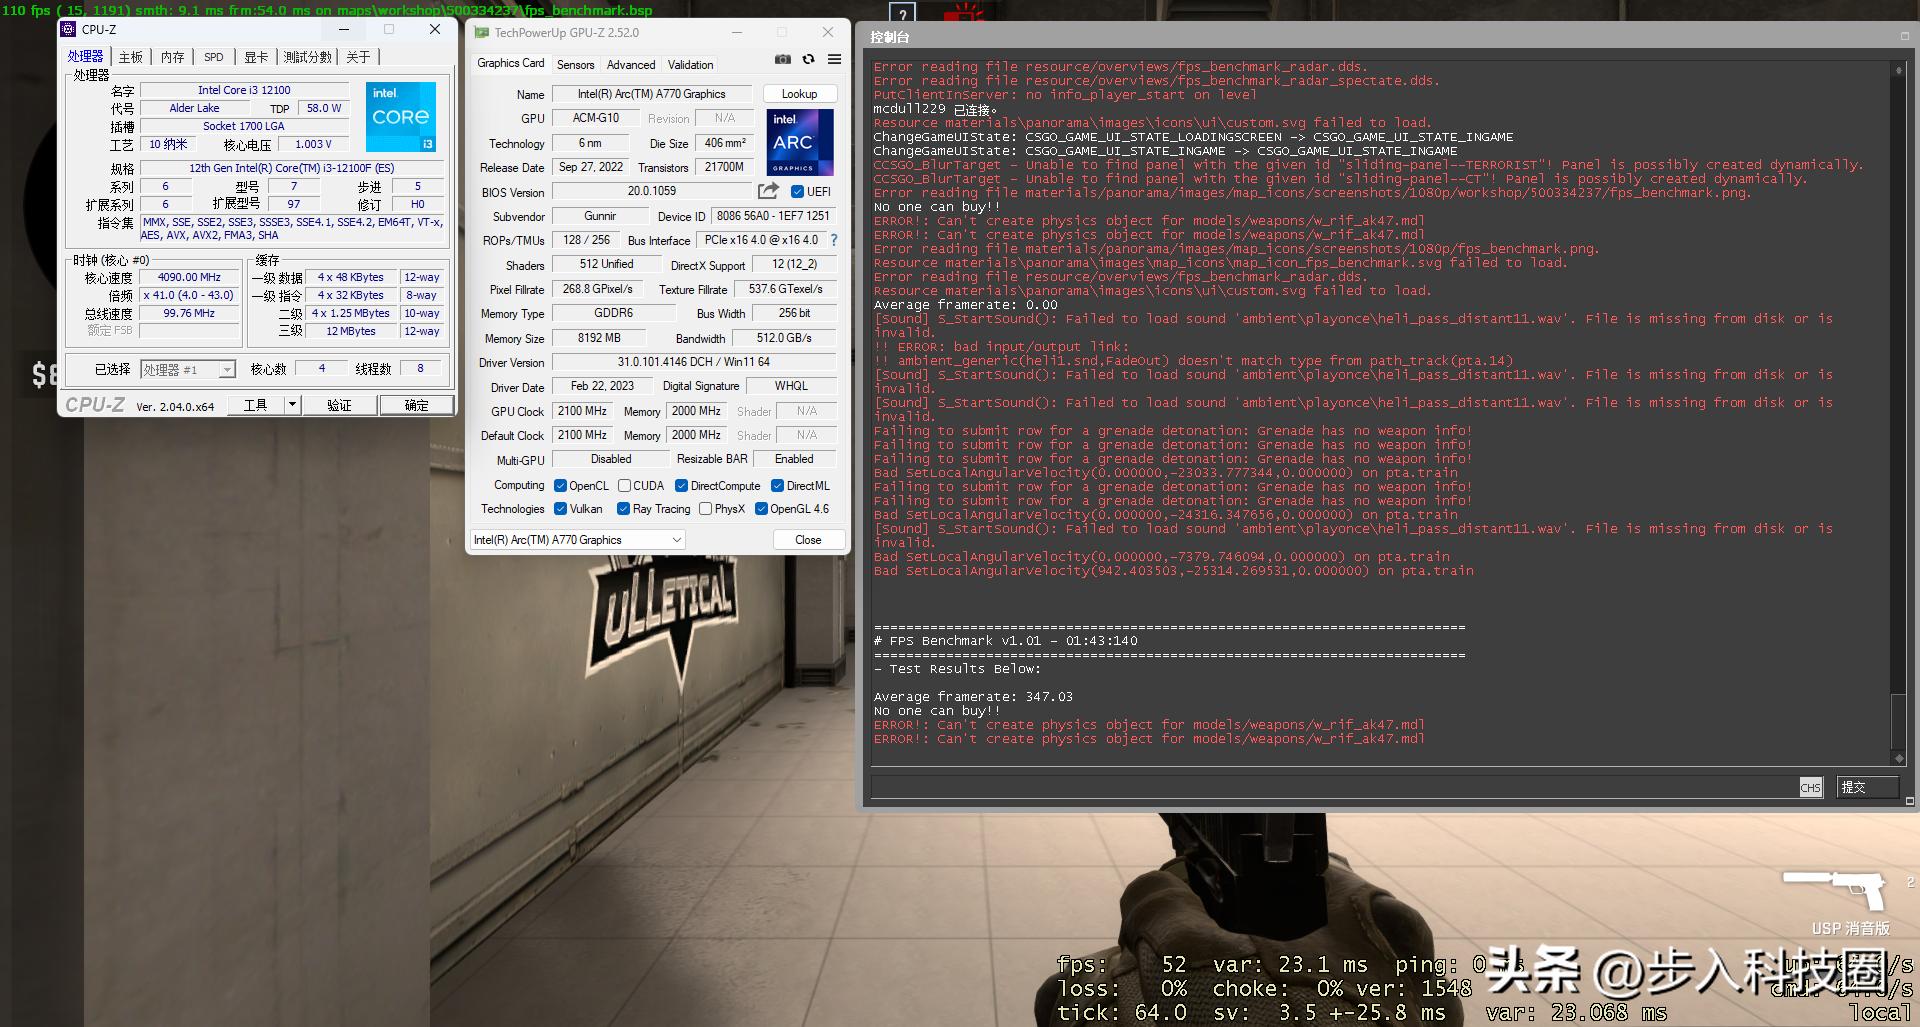Check the CUDA computing checkbox

point(626,485)
